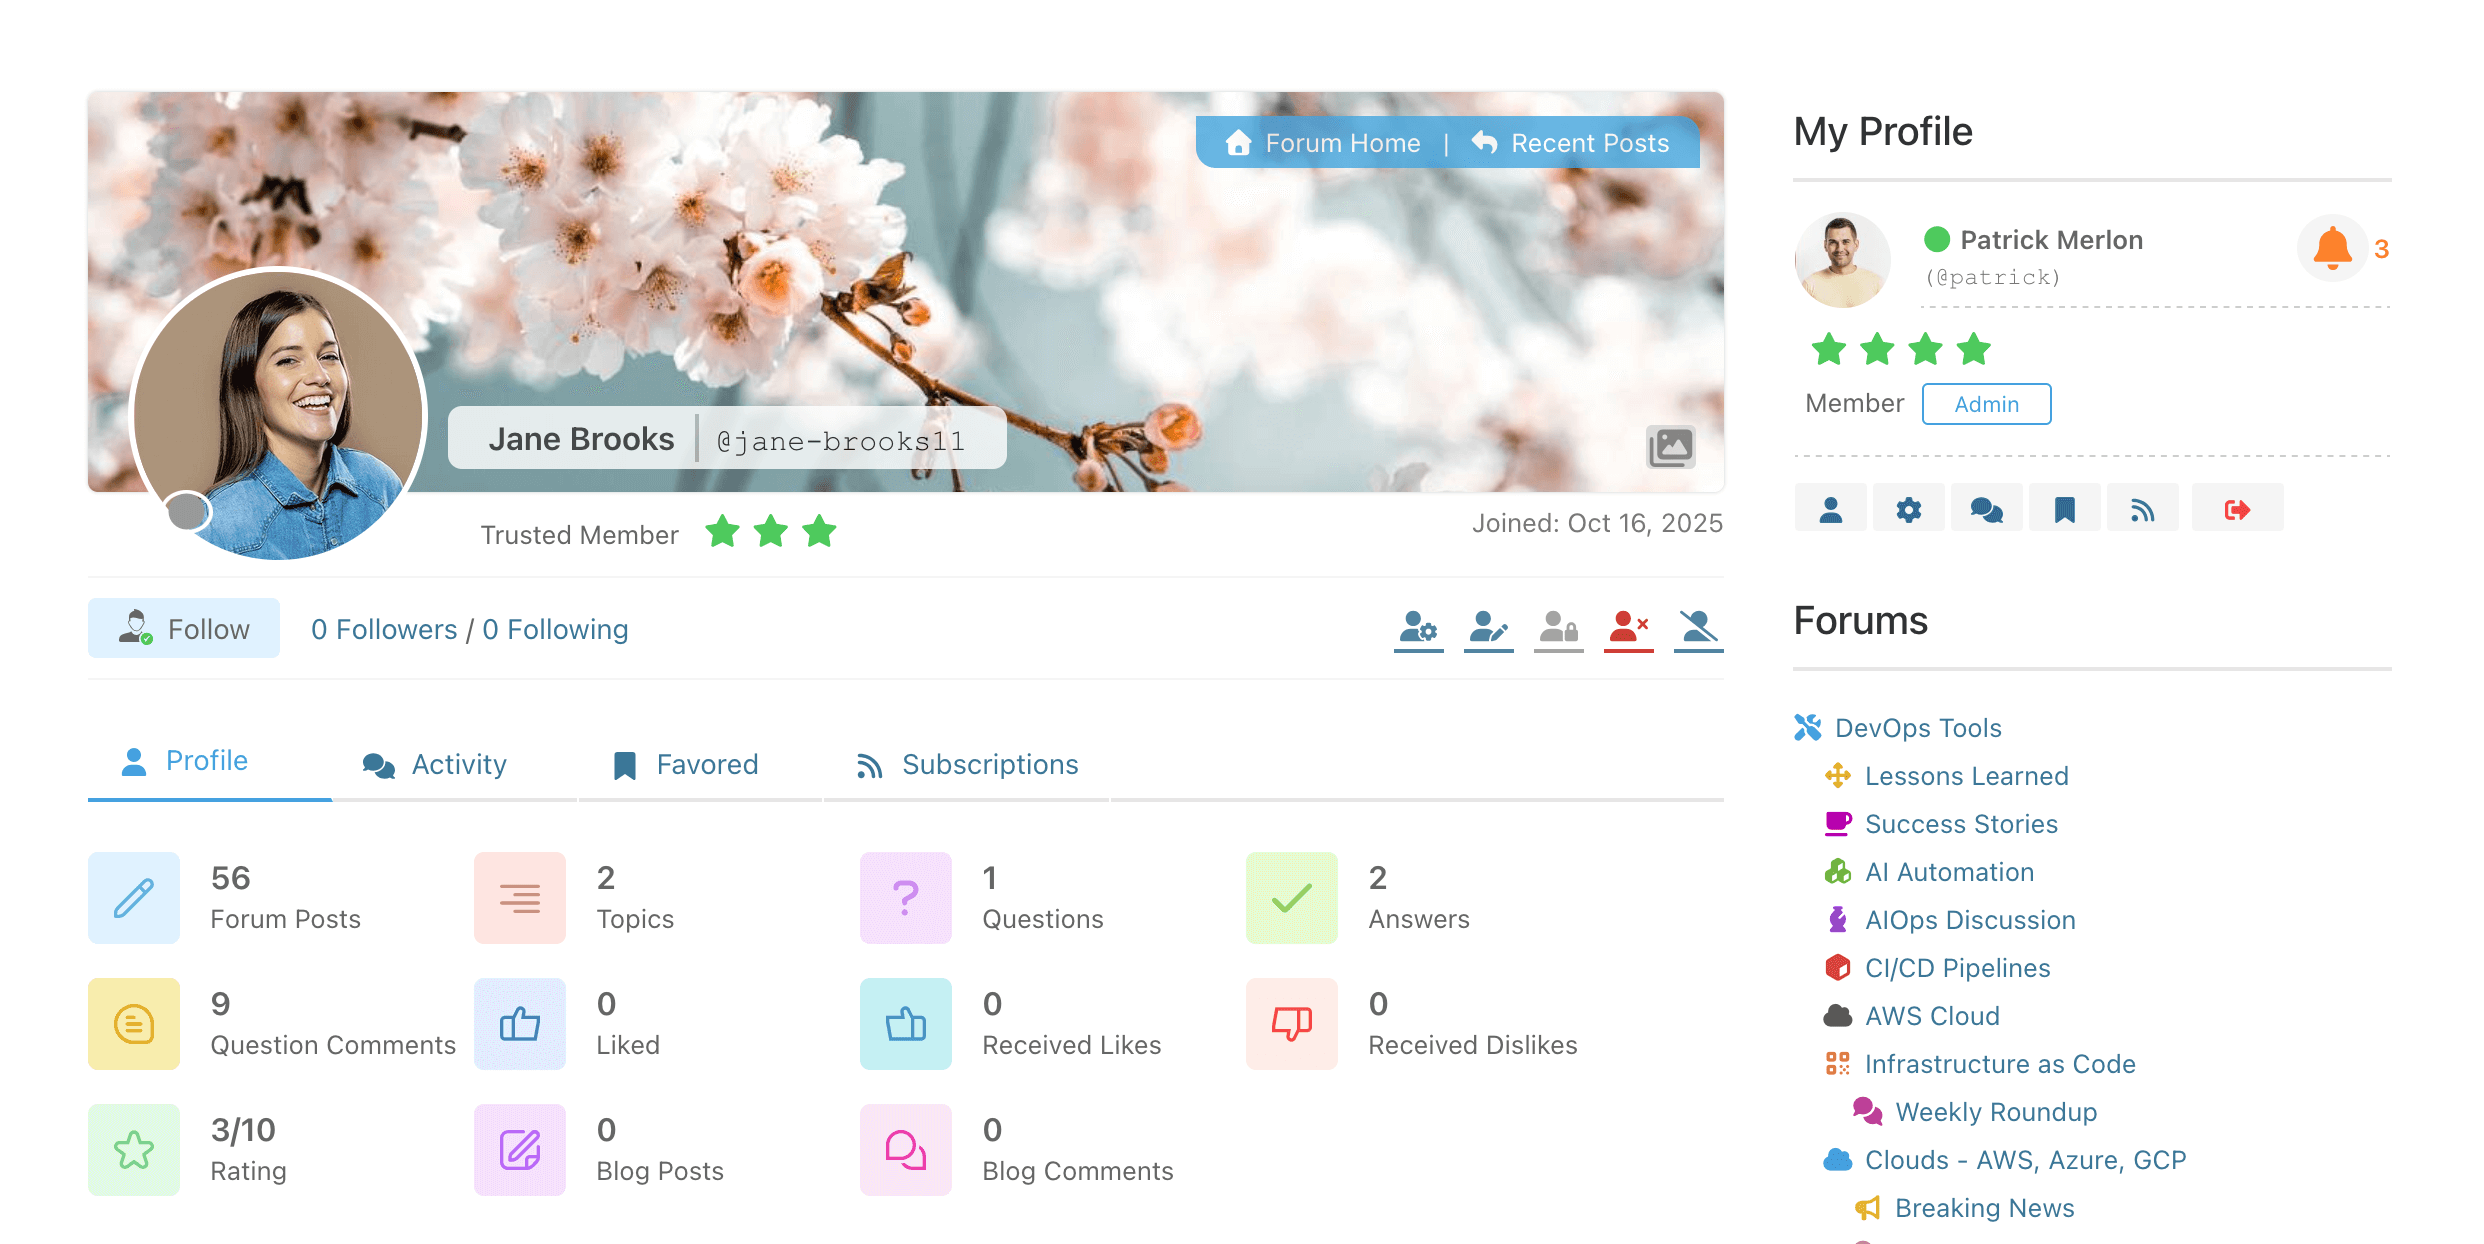Screen dimensions: 2484x1244
Task: Delete member using the red user-x icon
Action: click(1629, 628)
